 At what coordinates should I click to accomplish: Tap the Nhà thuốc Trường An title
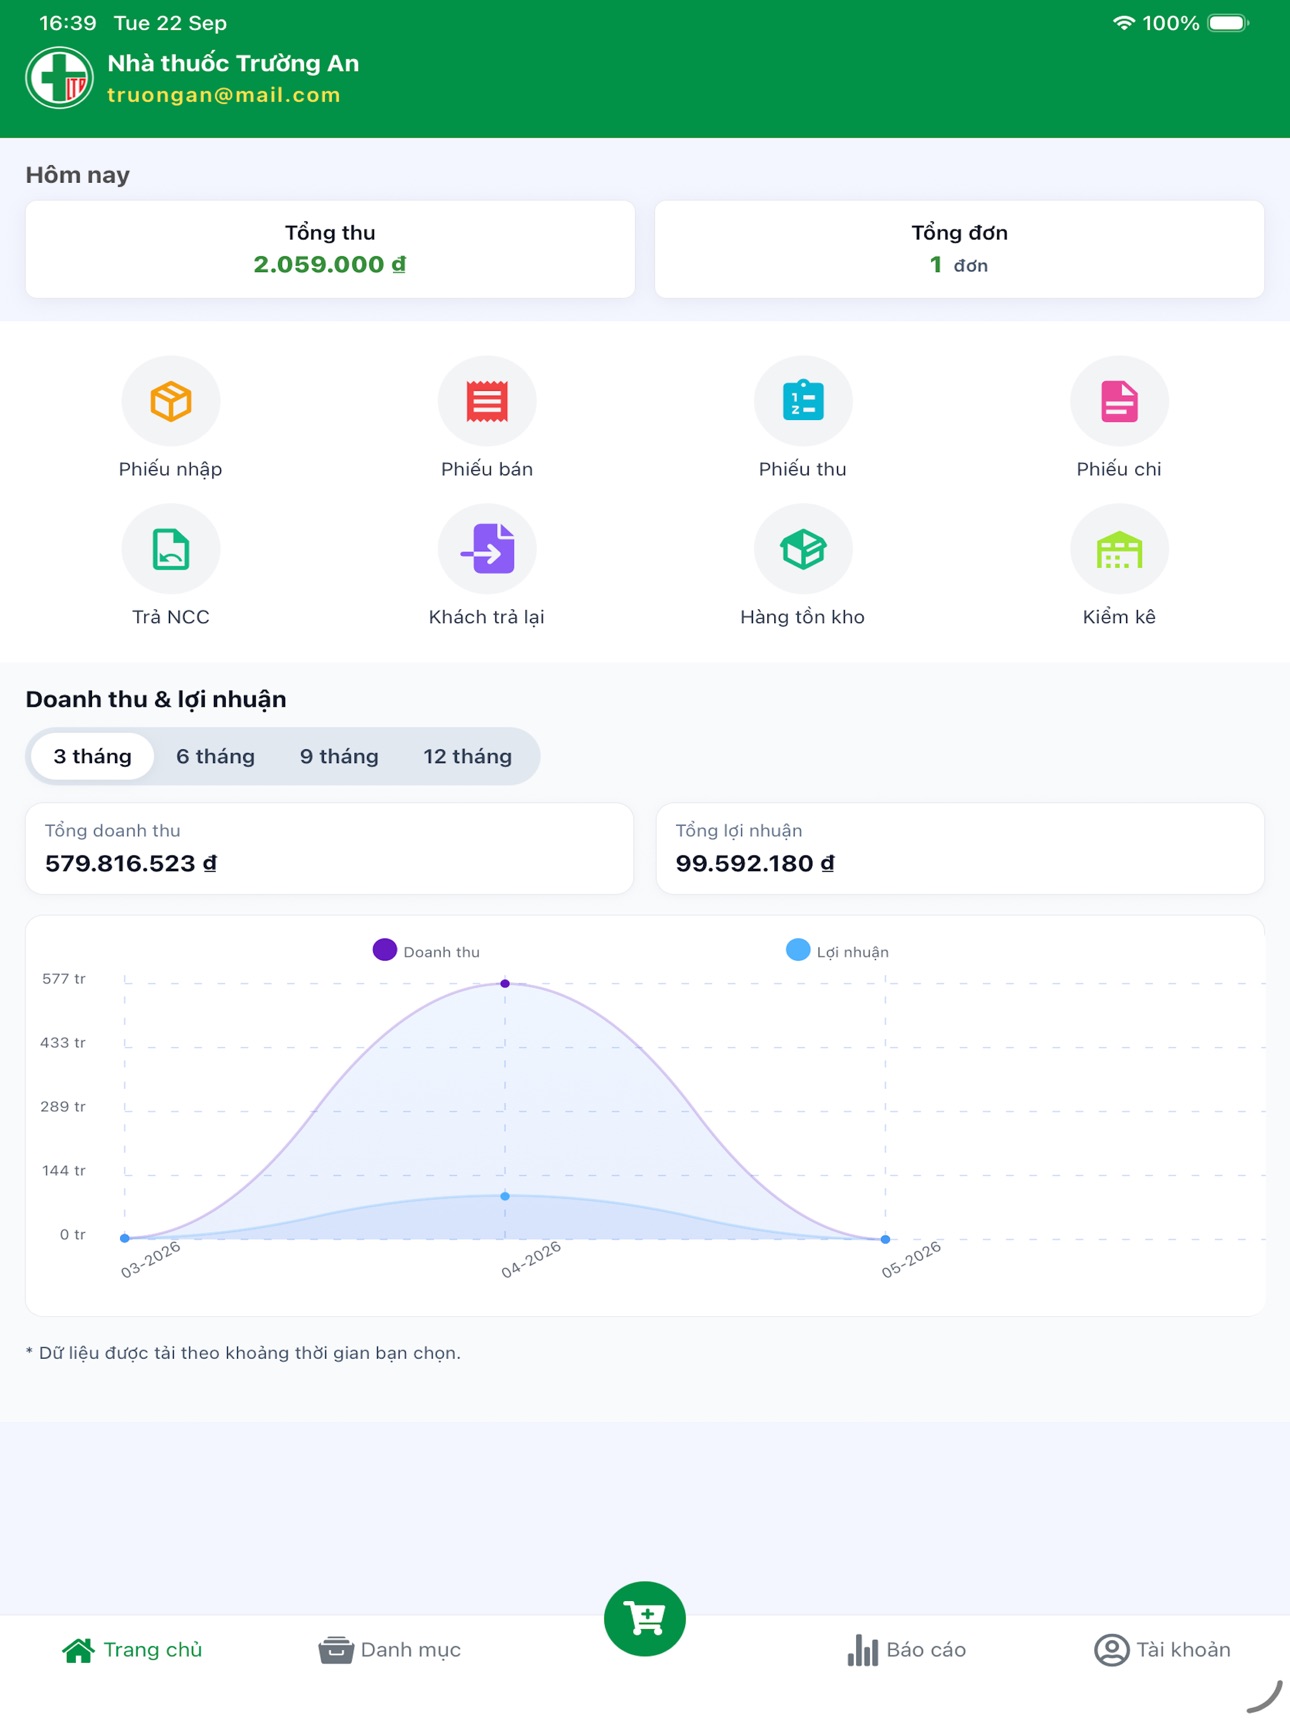pos(233,63)
